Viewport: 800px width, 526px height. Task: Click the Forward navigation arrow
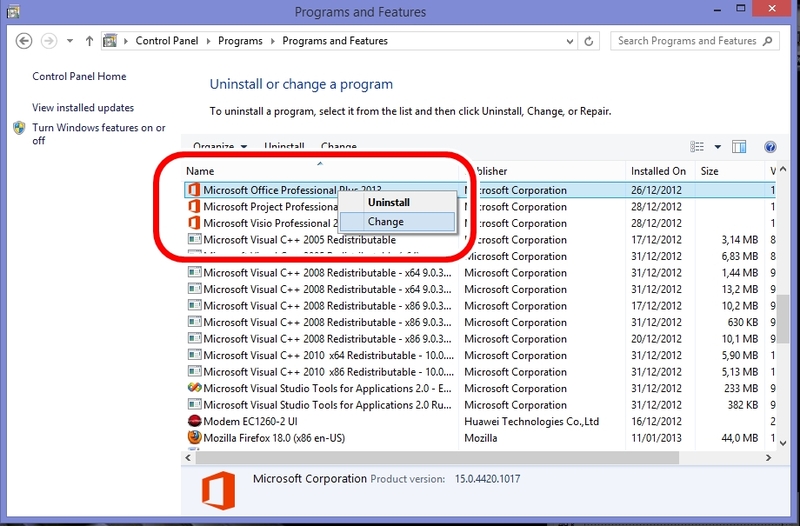[x=49, y=41]
